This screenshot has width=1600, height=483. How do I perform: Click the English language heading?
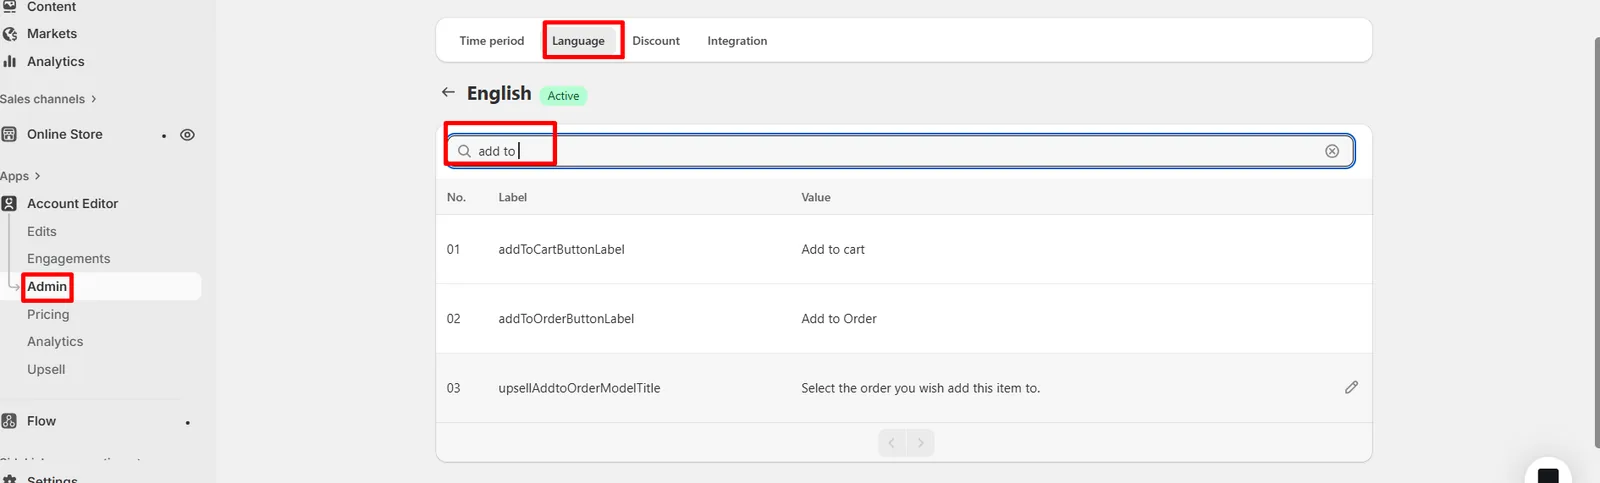[x=499, y=93]
